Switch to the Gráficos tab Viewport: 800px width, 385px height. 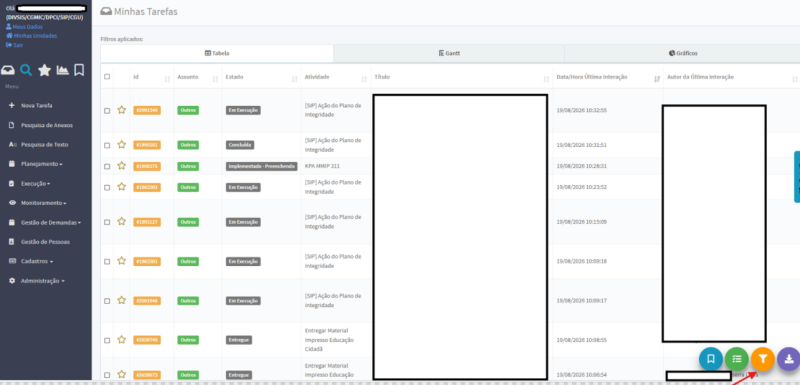683,53
